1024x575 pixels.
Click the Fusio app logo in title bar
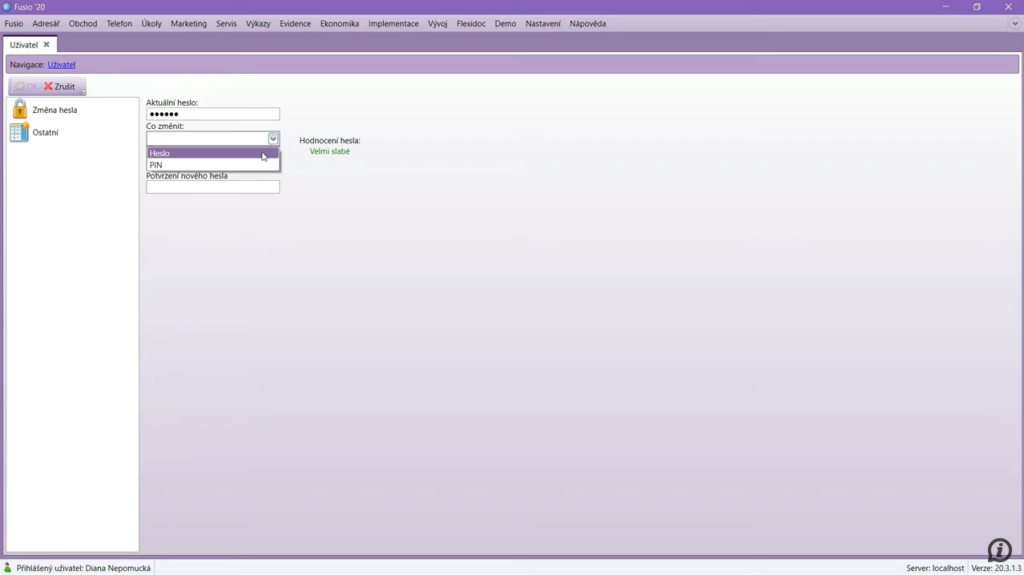tap(7, 7)
